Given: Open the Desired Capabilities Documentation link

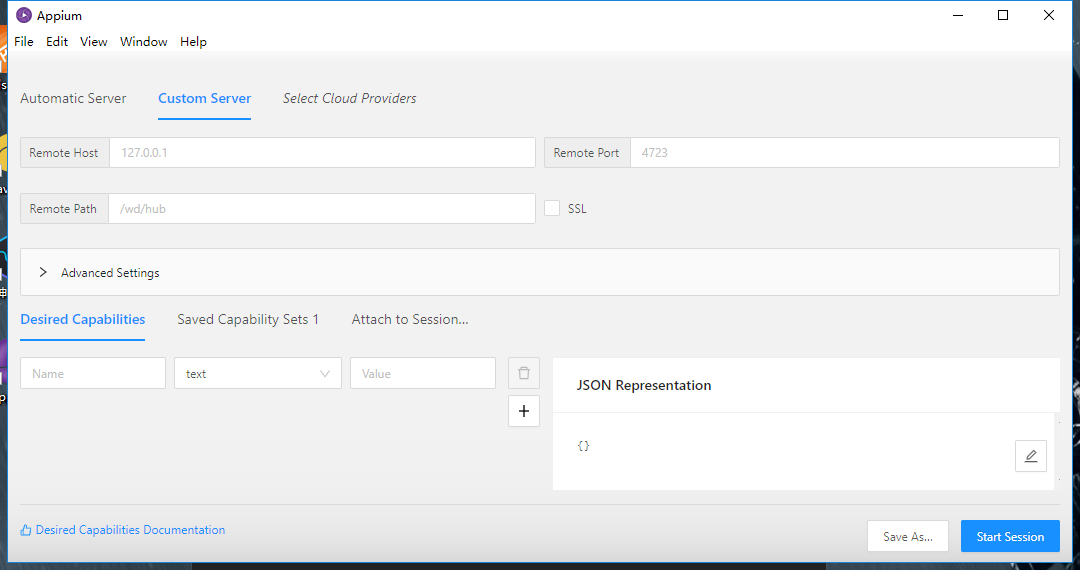Looking at the screenshot, I should (x=130, y=530).
